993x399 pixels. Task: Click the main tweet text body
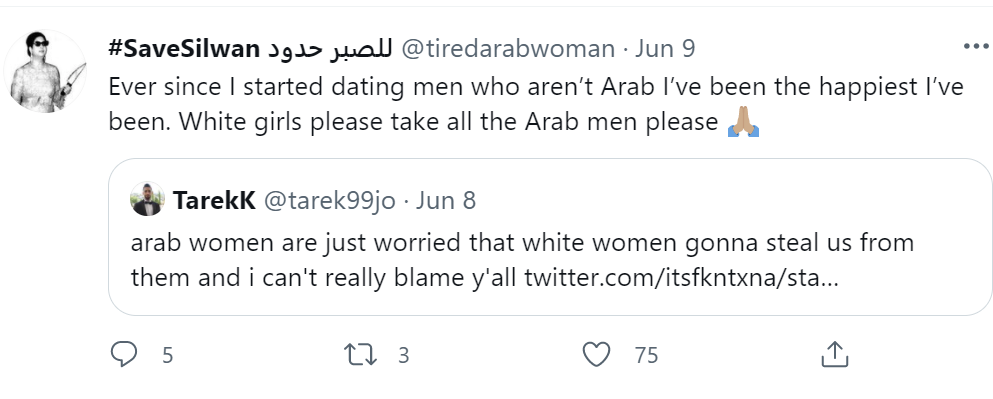(536, 104)
